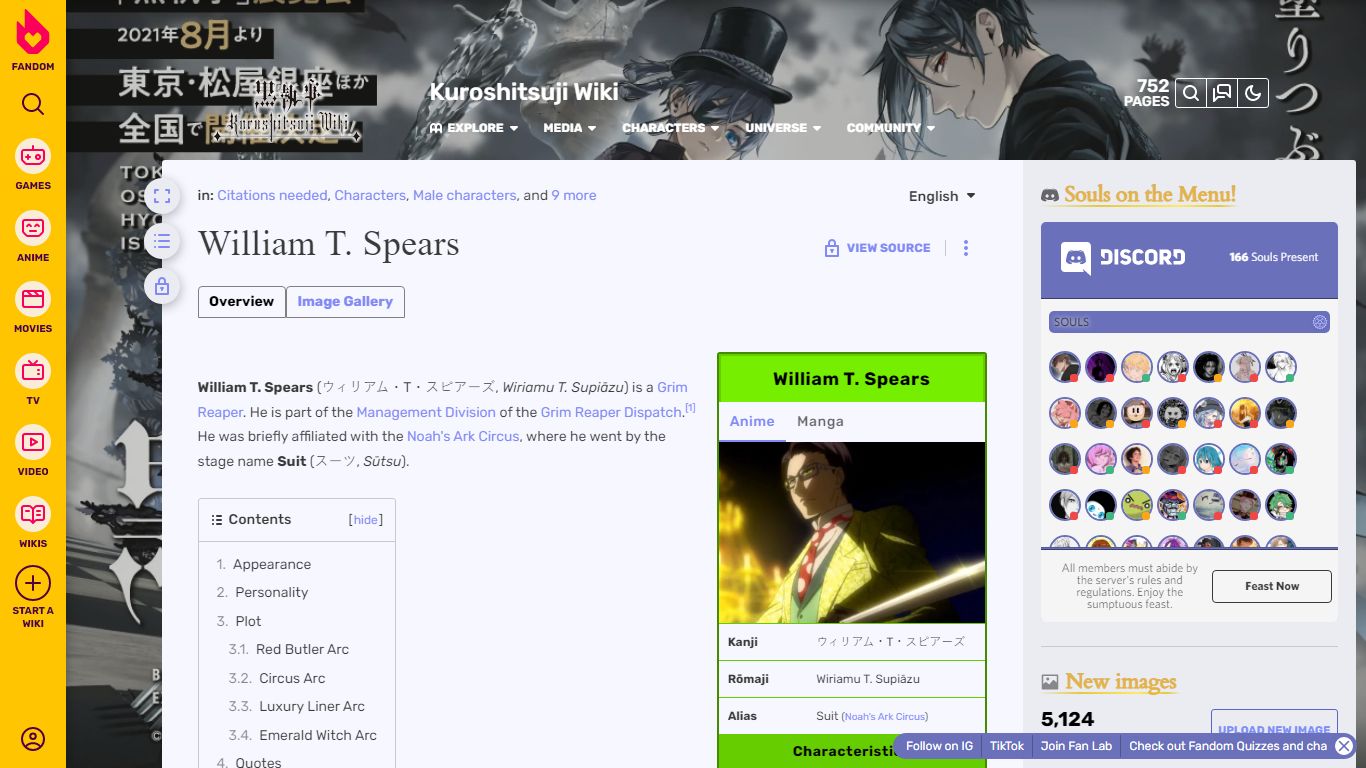Click View Source button

(877, 248)
